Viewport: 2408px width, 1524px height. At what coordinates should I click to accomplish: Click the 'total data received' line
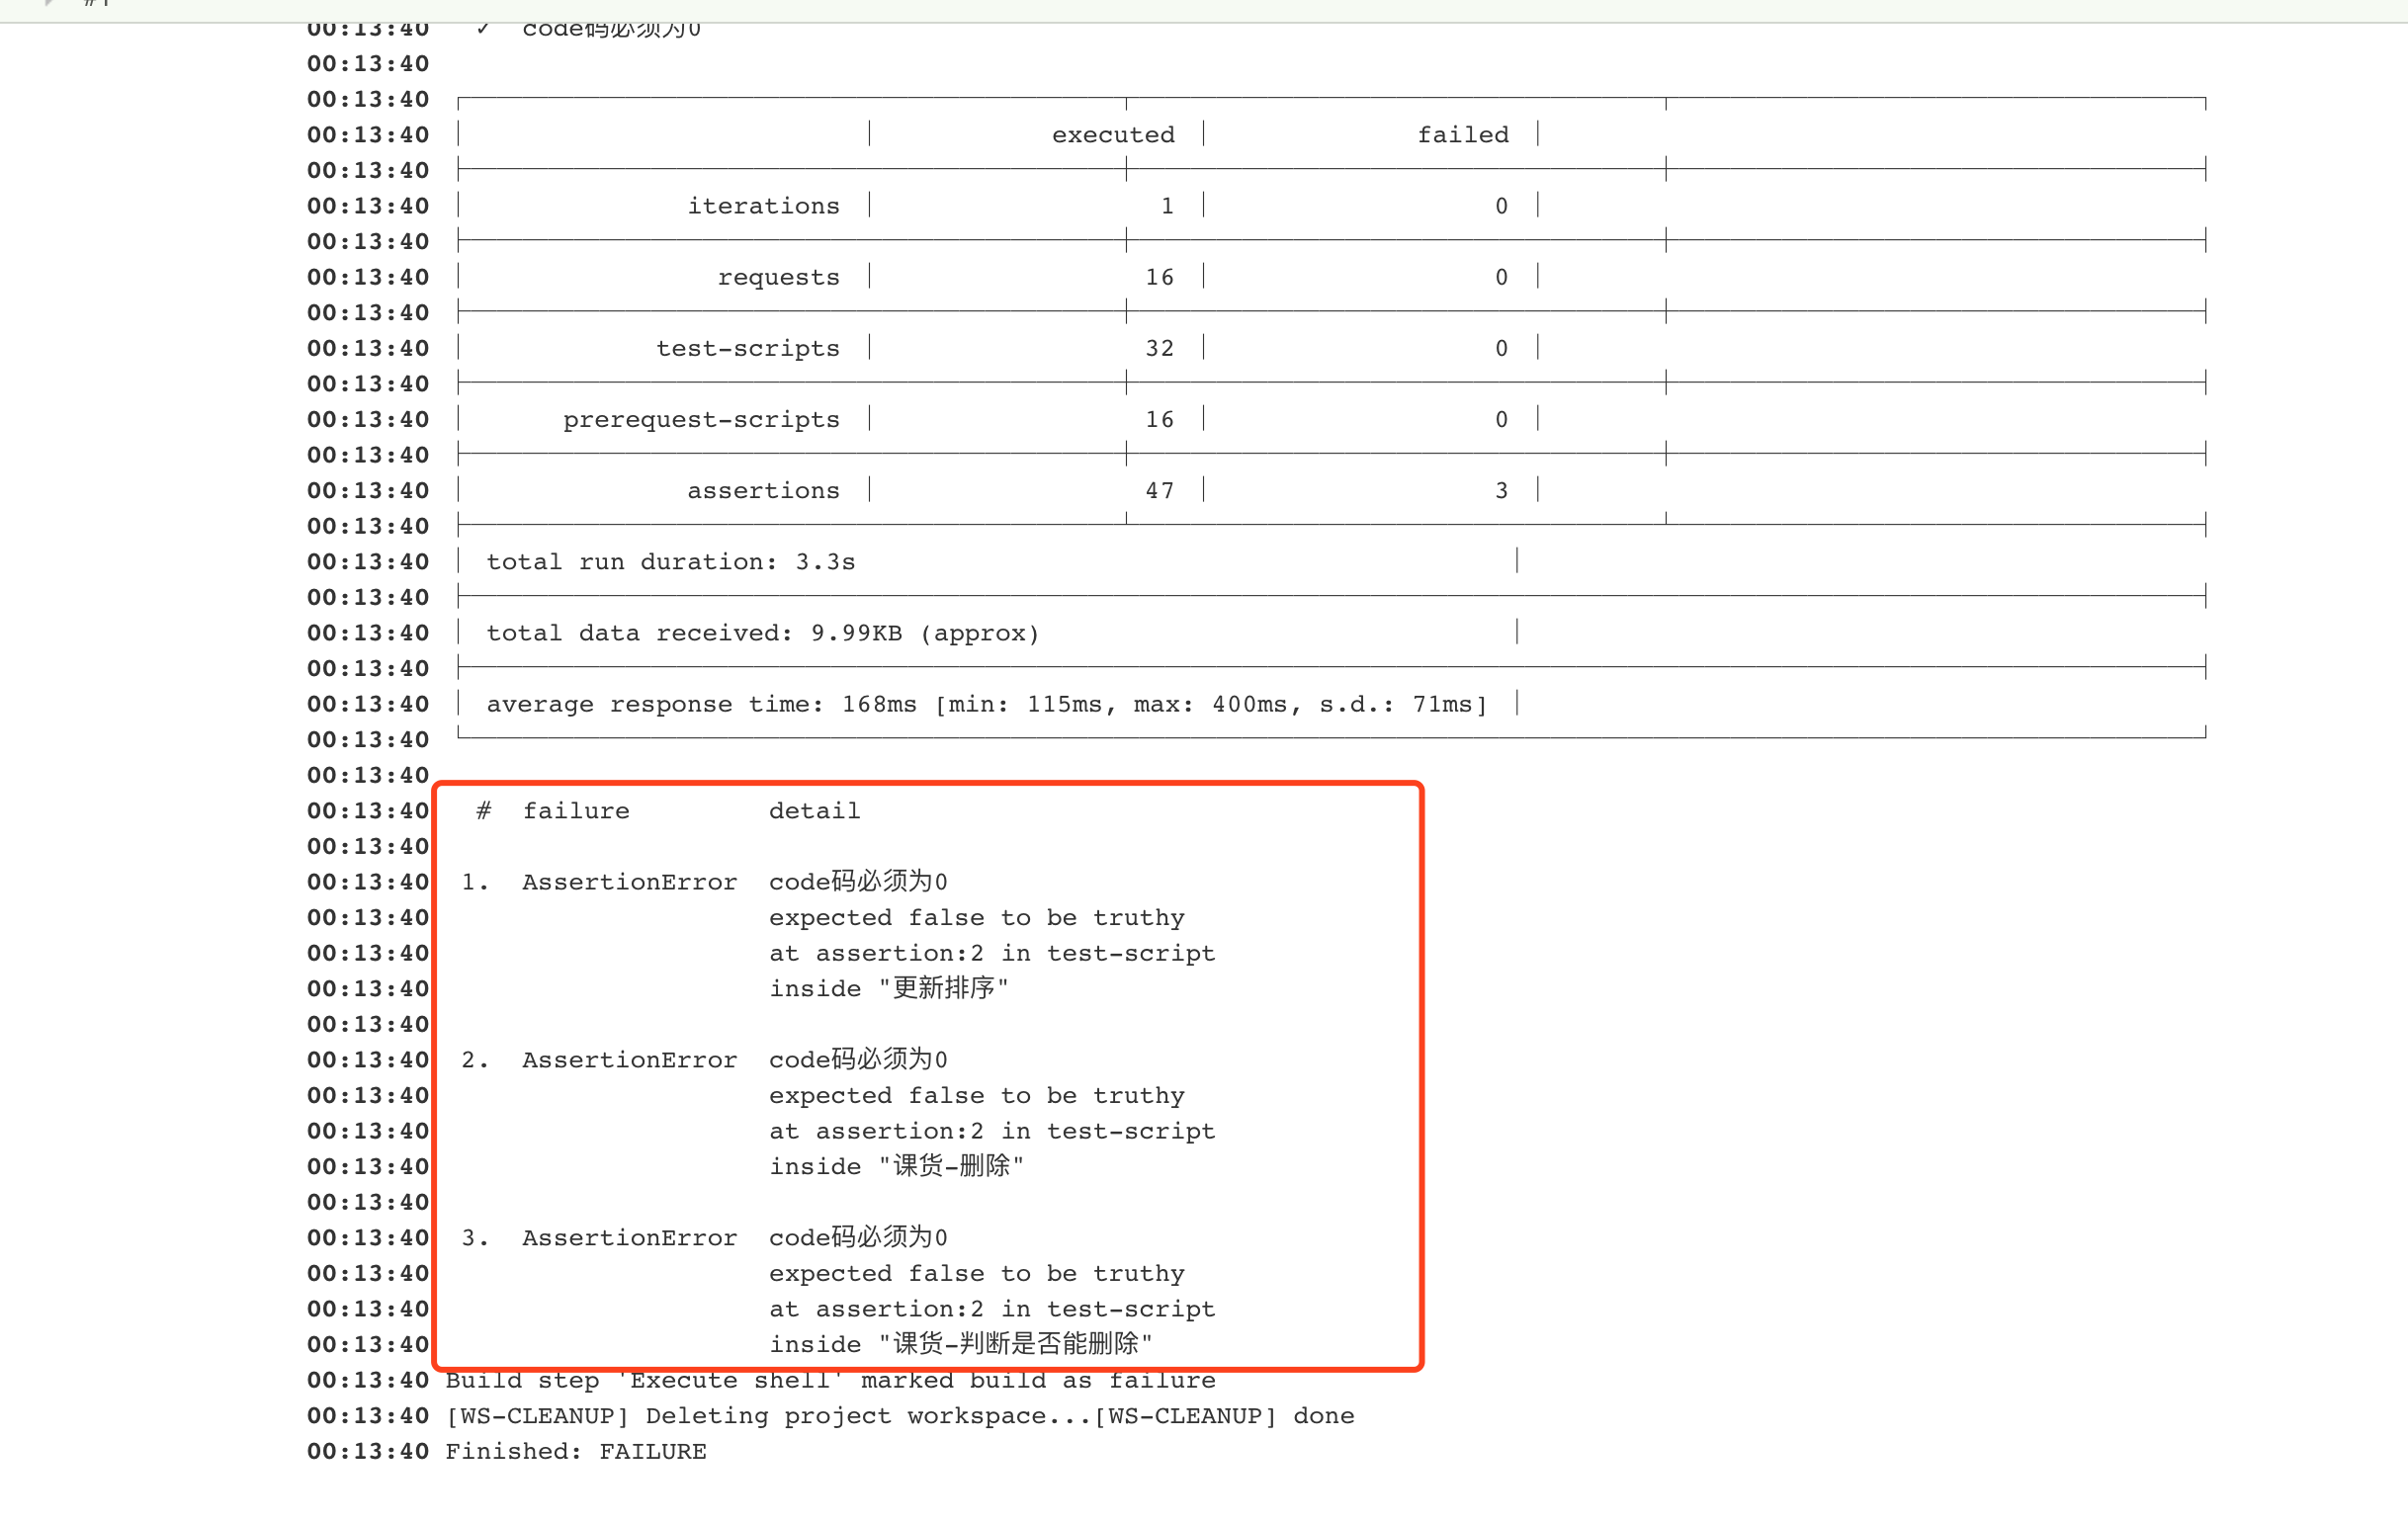(x=762, y=633)
